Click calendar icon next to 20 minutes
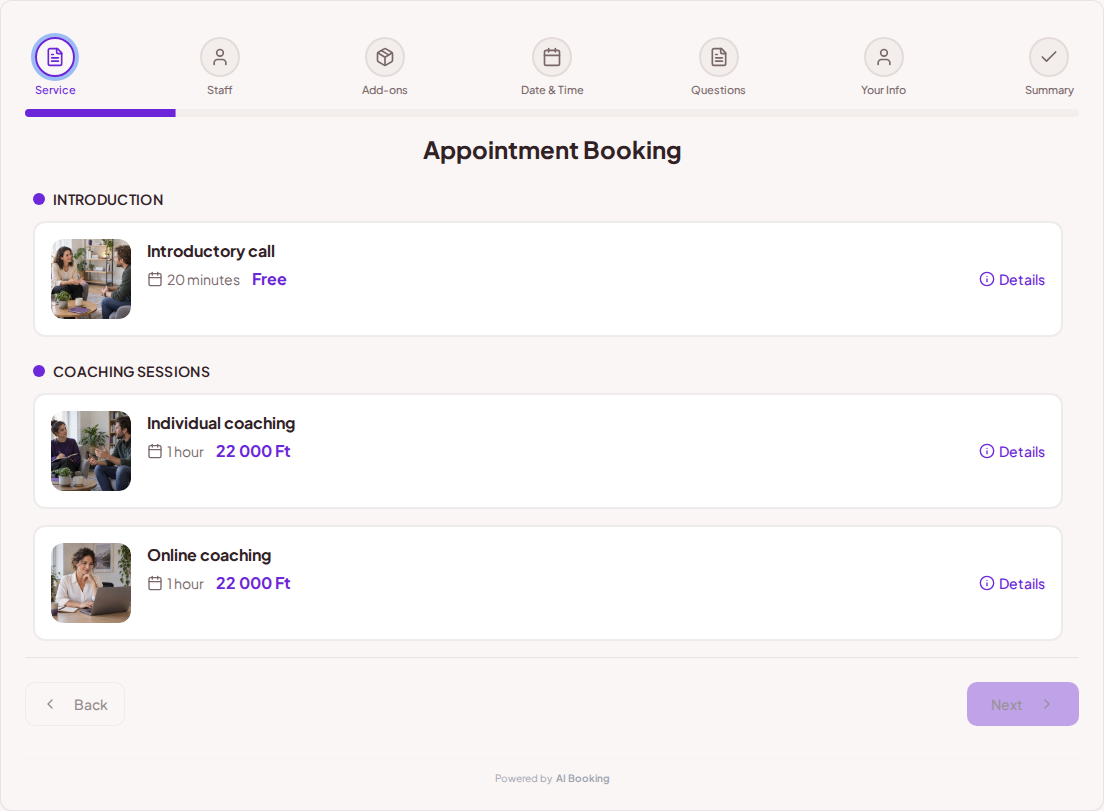The image size is (1104, 811). click(x=155, y=279)
